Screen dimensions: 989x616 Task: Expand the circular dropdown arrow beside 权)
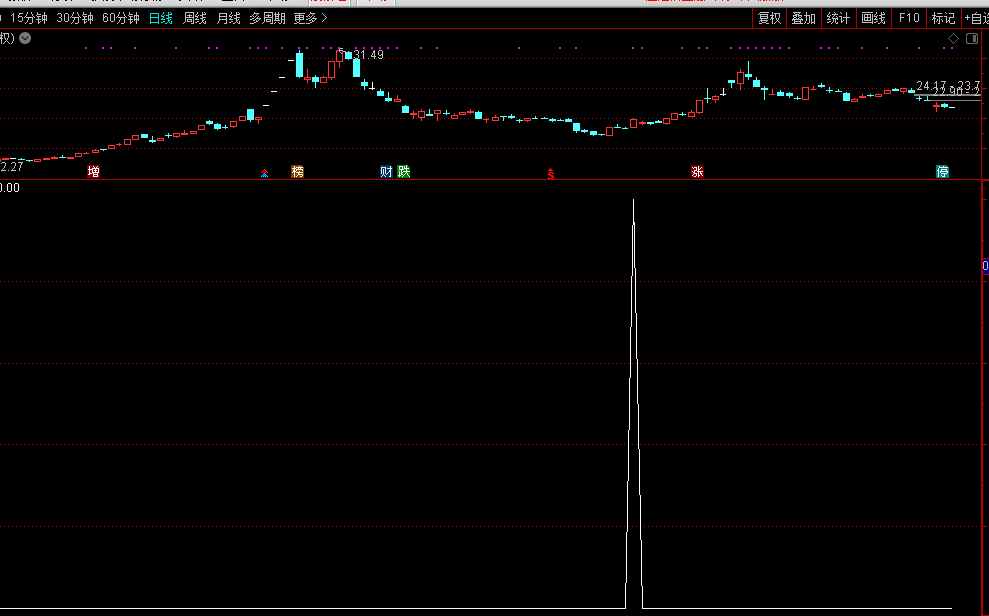point(25,39)
